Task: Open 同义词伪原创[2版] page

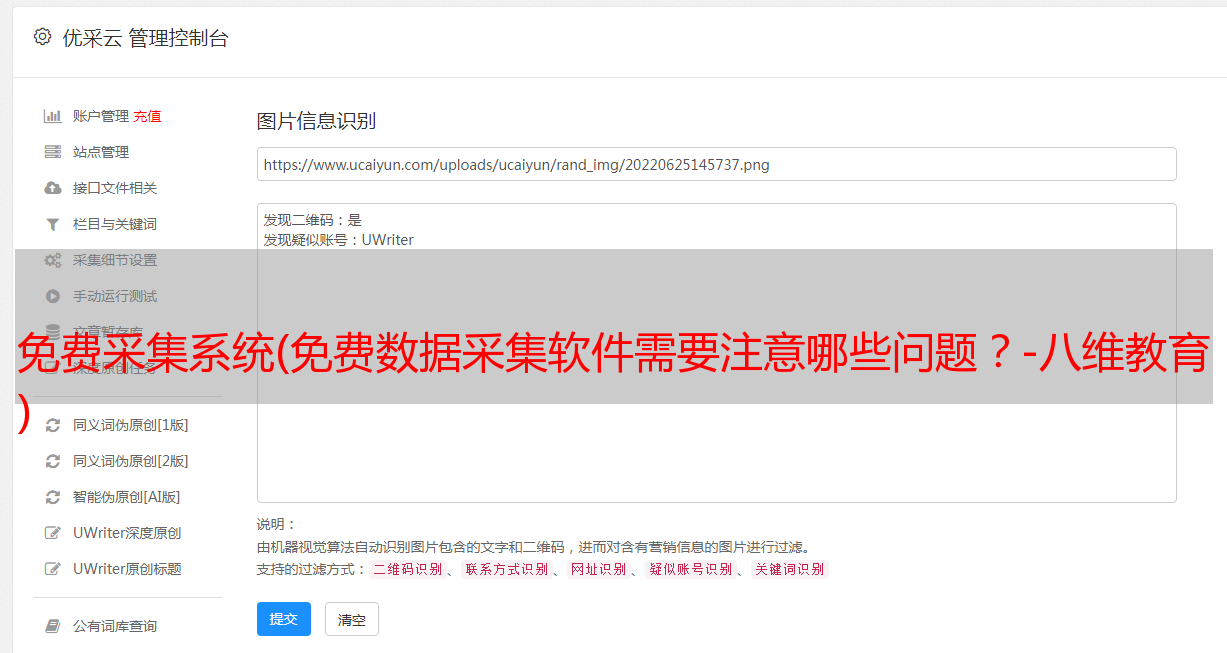Action: pyautogui.click(x=131, y=461)
